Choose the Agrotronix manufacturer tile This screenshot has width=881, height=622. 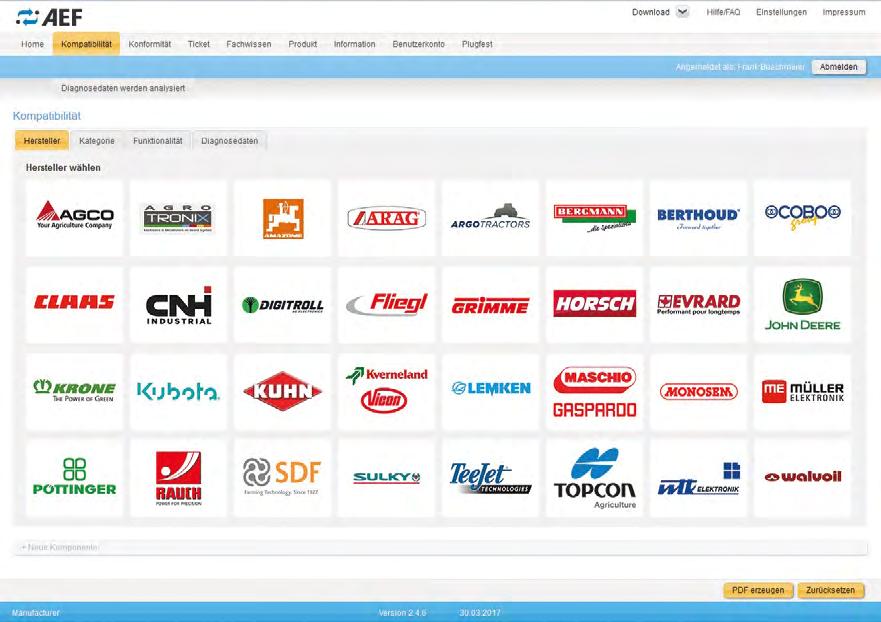point(178,218)
